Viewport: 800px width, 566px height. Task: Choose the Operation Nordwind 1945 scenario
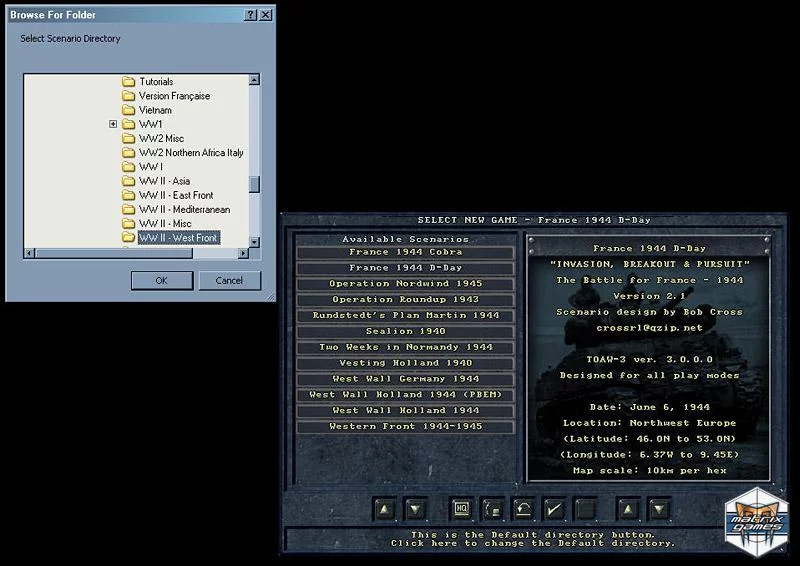tap(406, 284)
